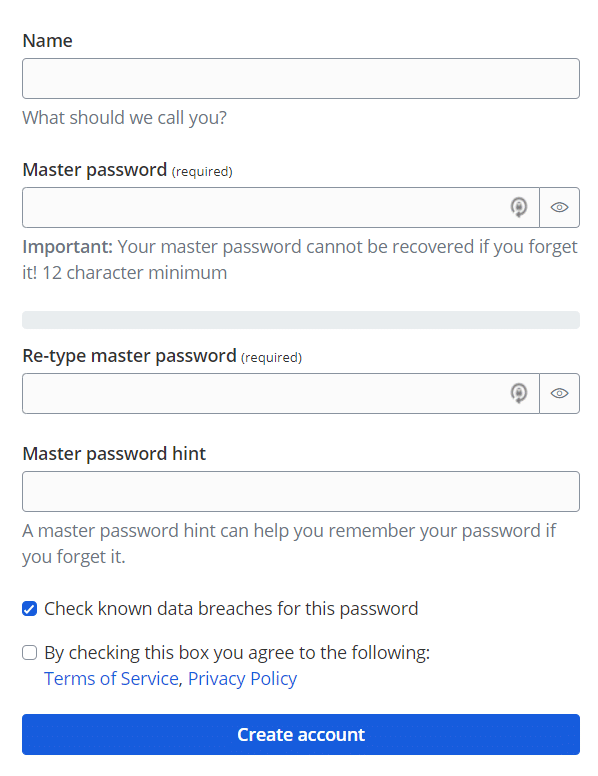Click password manager icon in Master password field
Viewport: 598px width, 776px height.
pos(518,207)
